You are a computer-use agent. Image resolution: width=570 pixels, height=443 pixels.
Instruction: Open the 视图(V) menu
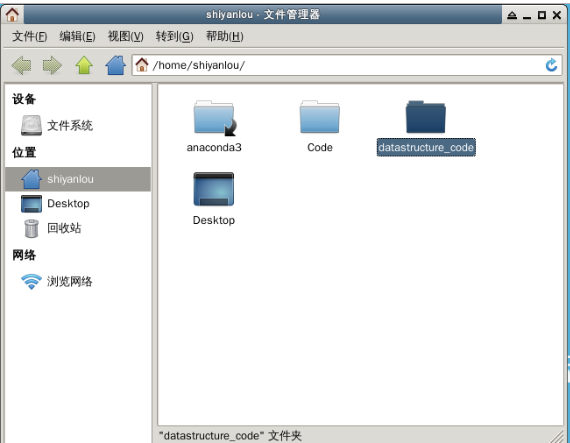126,36
